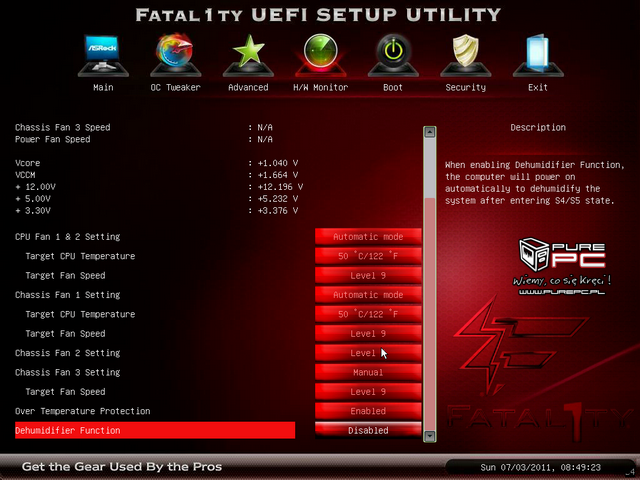Change Target CPU Temperature under CPU Fan 1 & 2
Image resolution: width=640 pixels, height=480 pixels.
[368, 256]
